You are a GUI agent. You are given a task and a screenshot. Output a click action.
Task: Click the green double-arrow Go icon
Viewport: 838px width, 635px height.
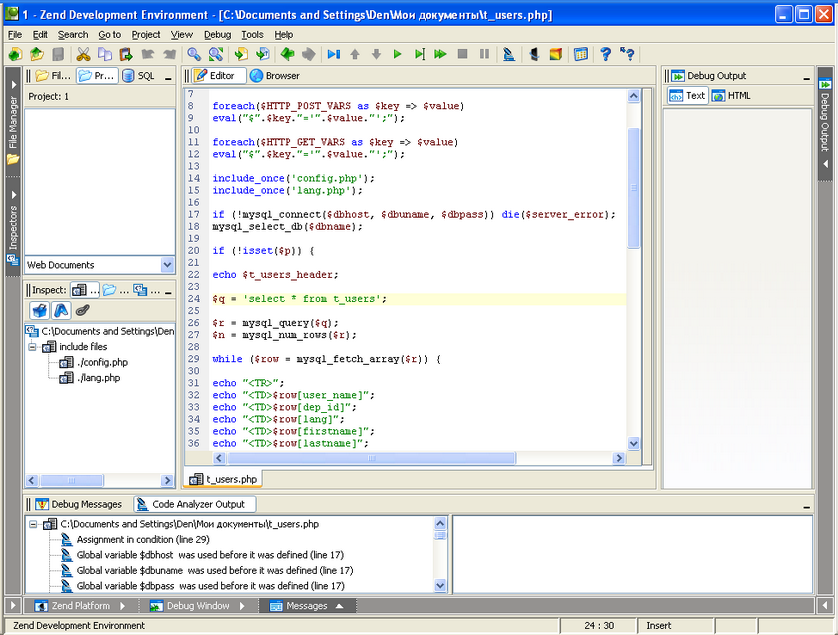tap(440, 54)
